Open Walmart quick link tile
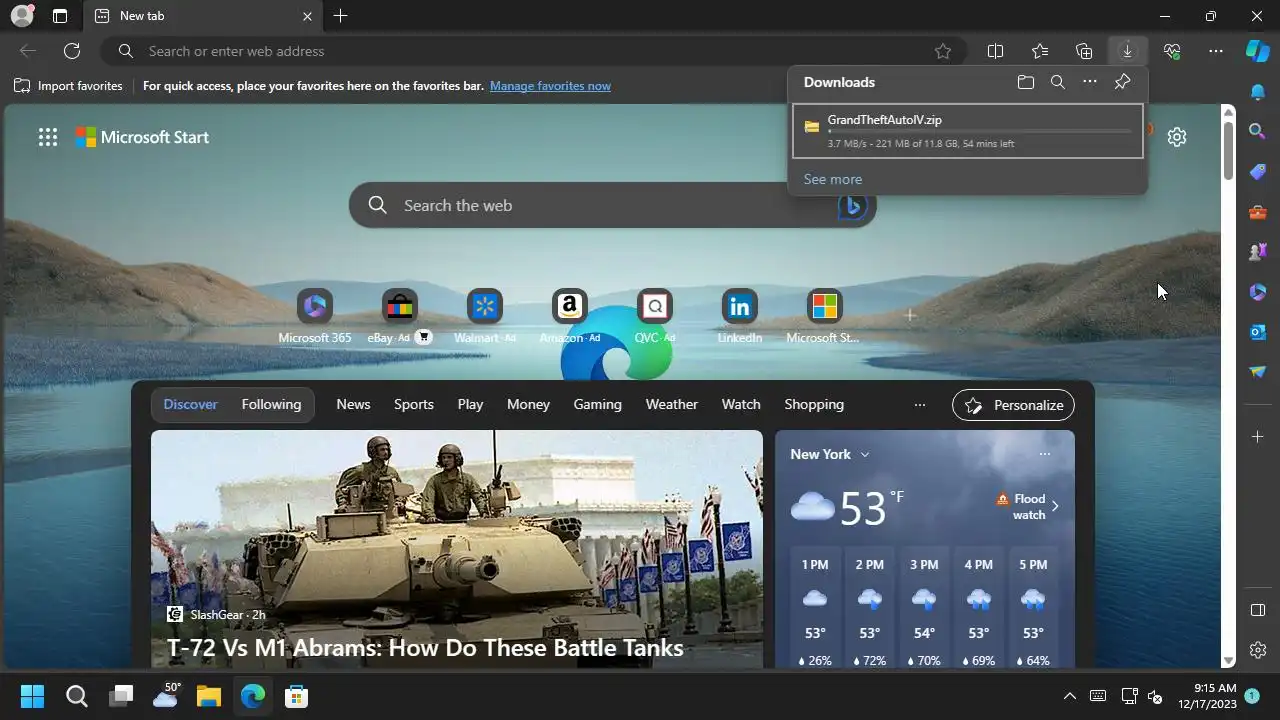 pyautogui.click(x=485, y=316)
